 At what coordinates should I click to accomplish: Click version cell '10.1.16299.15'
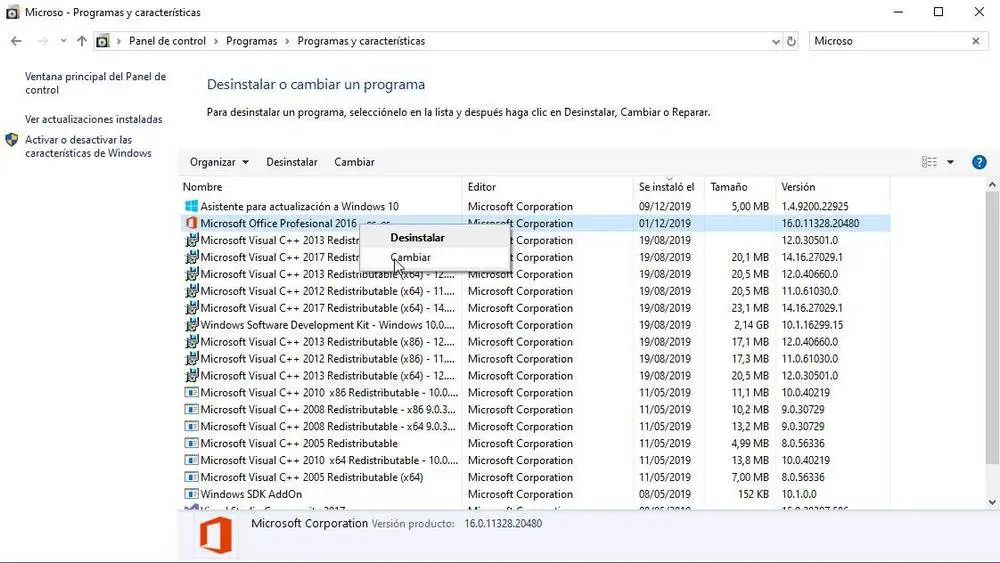tap(812, 325)
